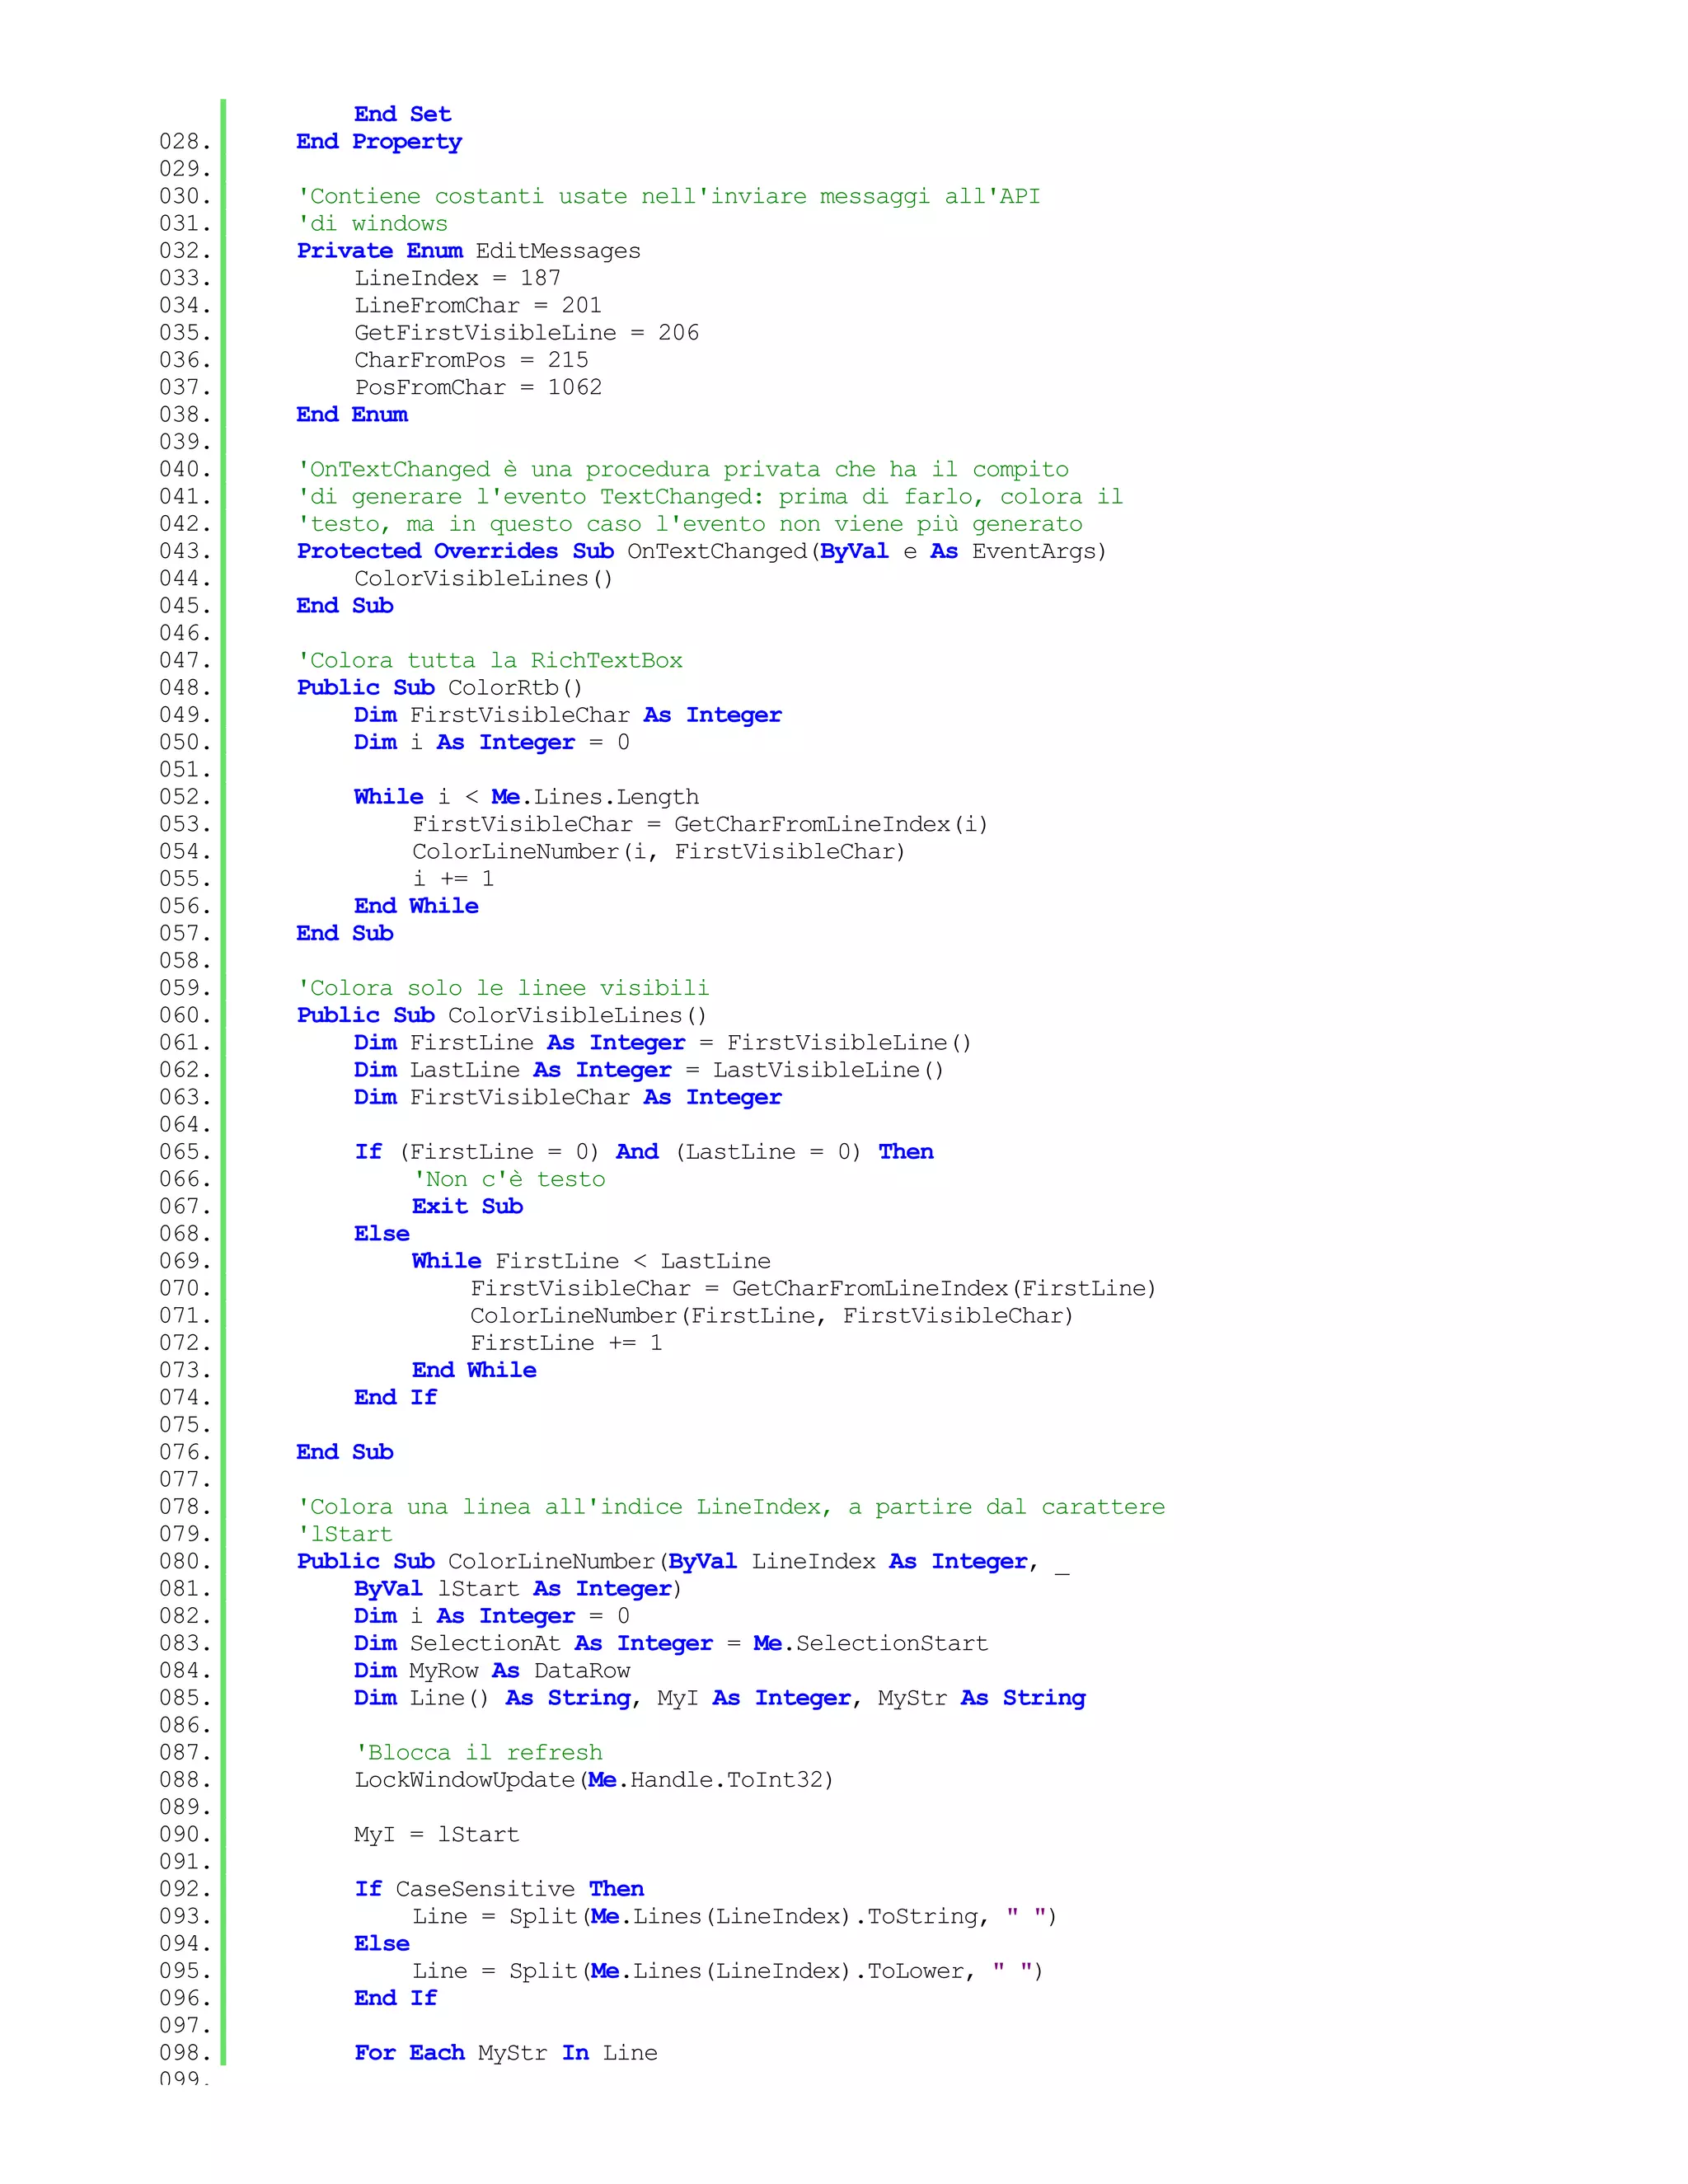Click the LockWindowUpdate call on line 088
Screen dimensions: 1688x2184
click(593, 1780)
